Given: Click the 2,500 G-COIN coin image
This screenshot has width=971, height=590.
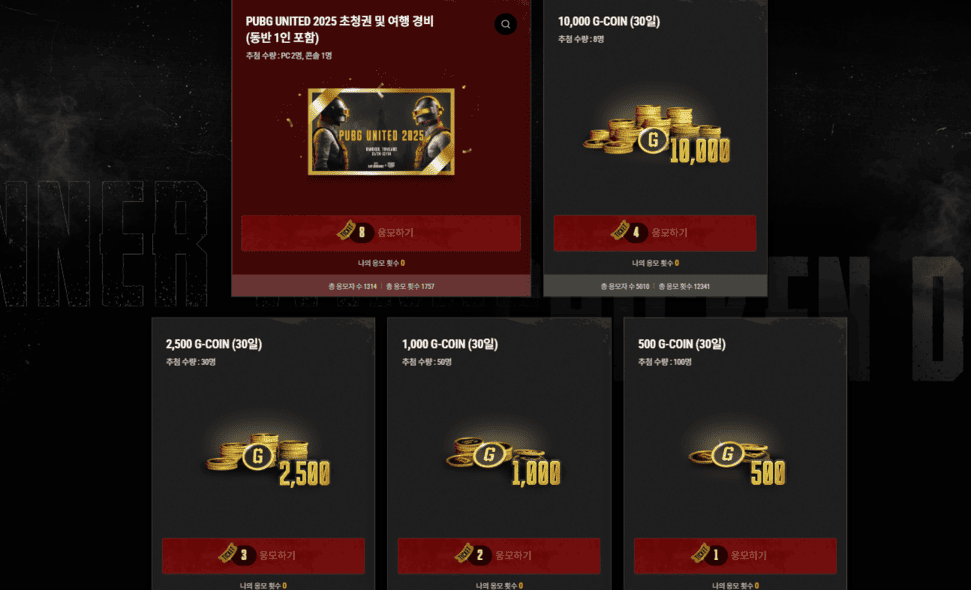Looking at the screenshot, I should (x=268, y=459).
